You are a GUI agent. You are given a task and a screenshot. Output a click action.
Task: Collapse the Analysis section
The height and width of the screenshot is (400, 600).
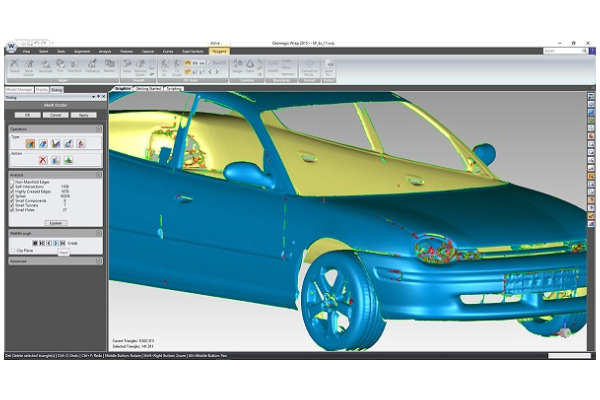[x=99, y=175]
